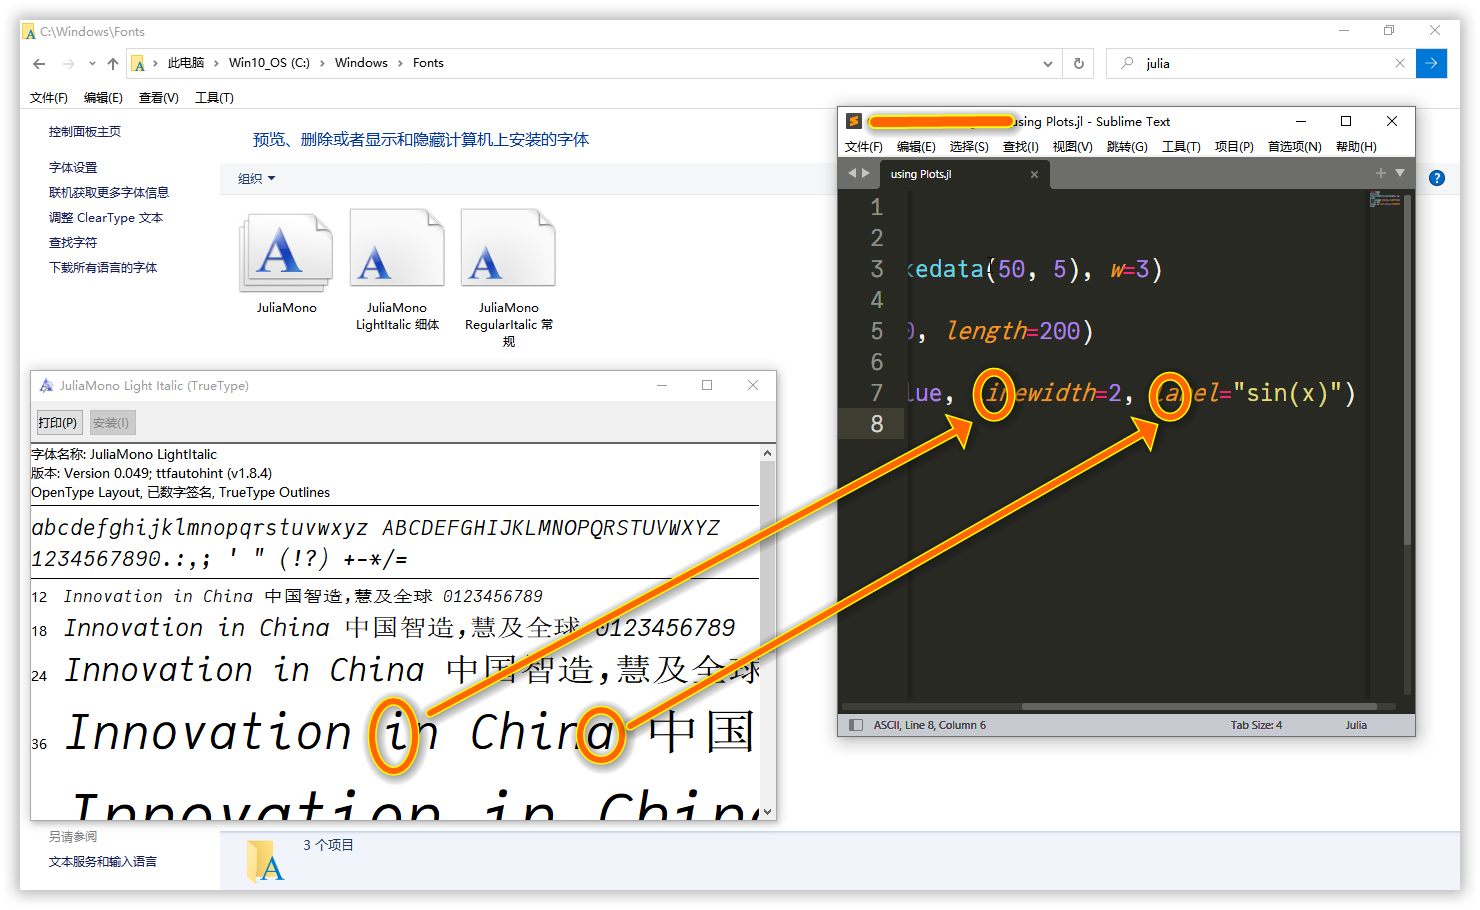Refresh the Fonts folder view
Image resolution: width=1480 pixels, height=910 pixels.
(x=1079, y=63)
